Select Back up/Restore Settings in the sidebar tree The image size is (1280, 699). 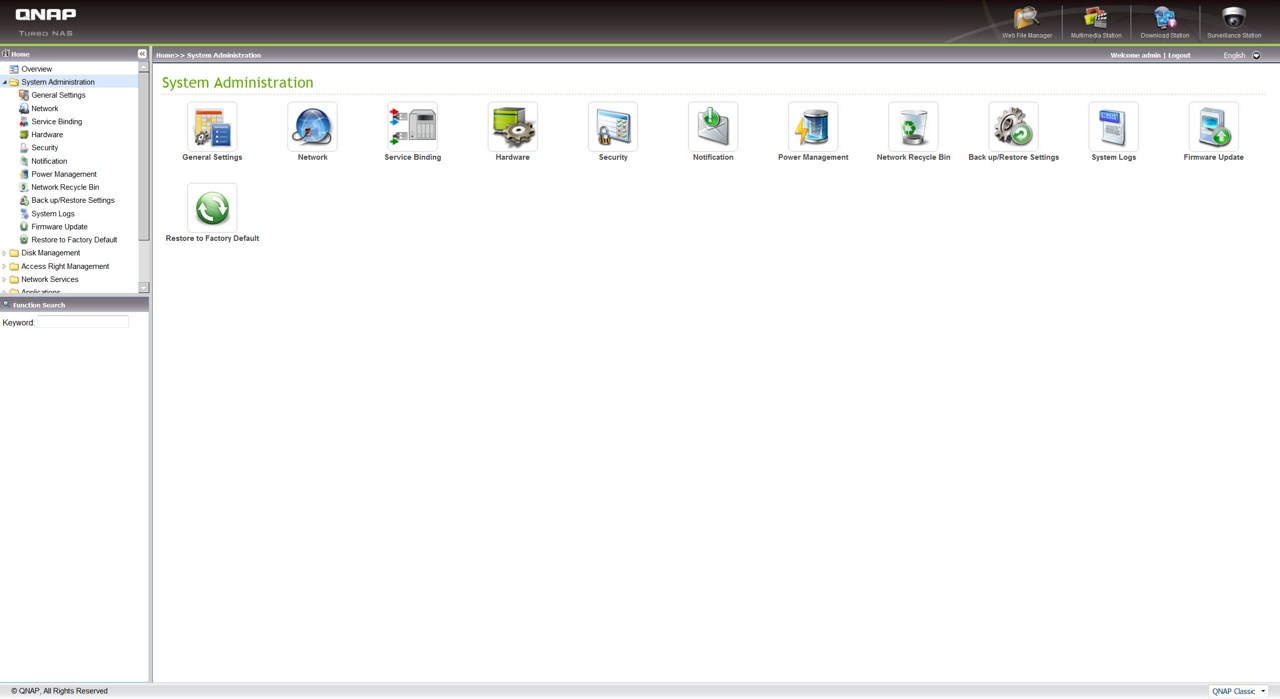[x=73, y=200]
